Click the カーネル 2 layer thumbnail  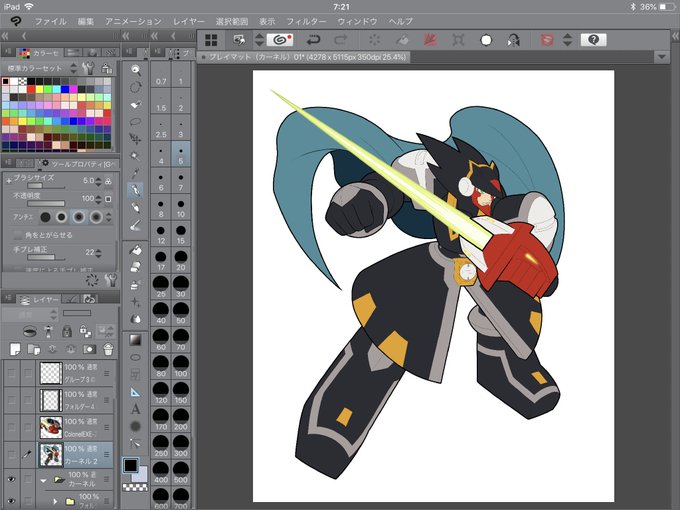[x=50, y=454]
